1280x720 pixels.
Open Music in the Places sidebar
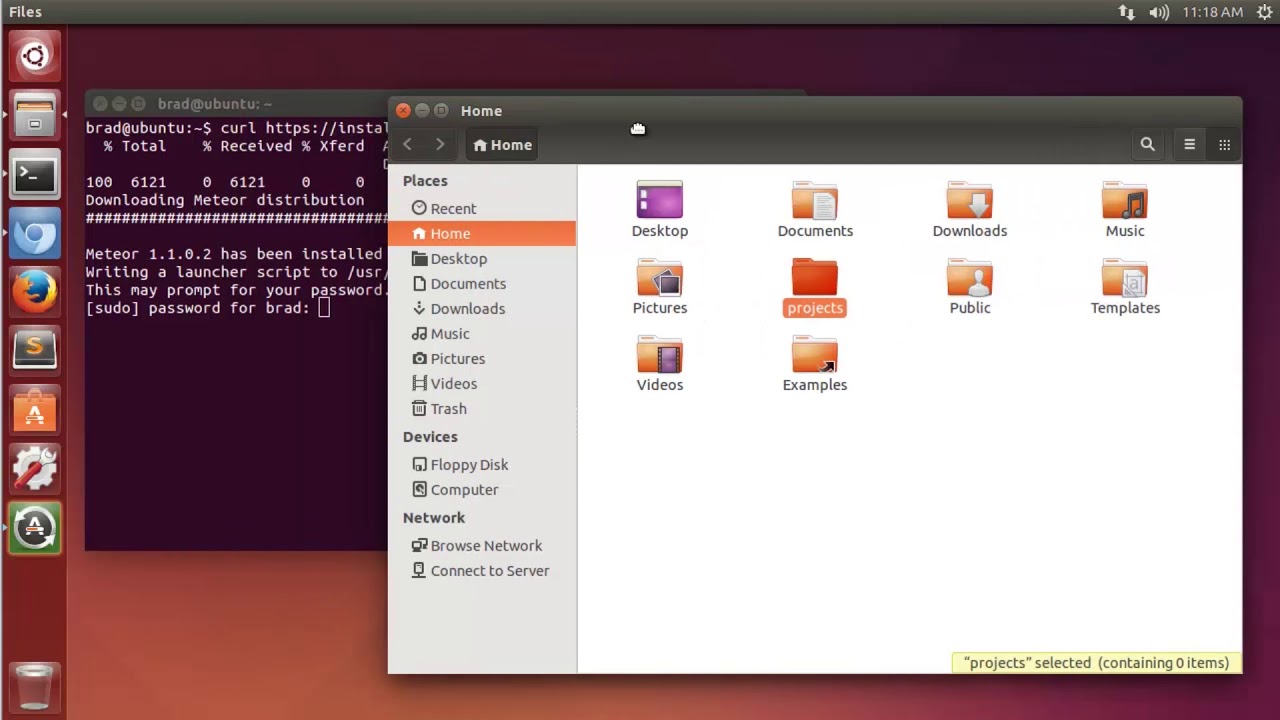[482, 333]
